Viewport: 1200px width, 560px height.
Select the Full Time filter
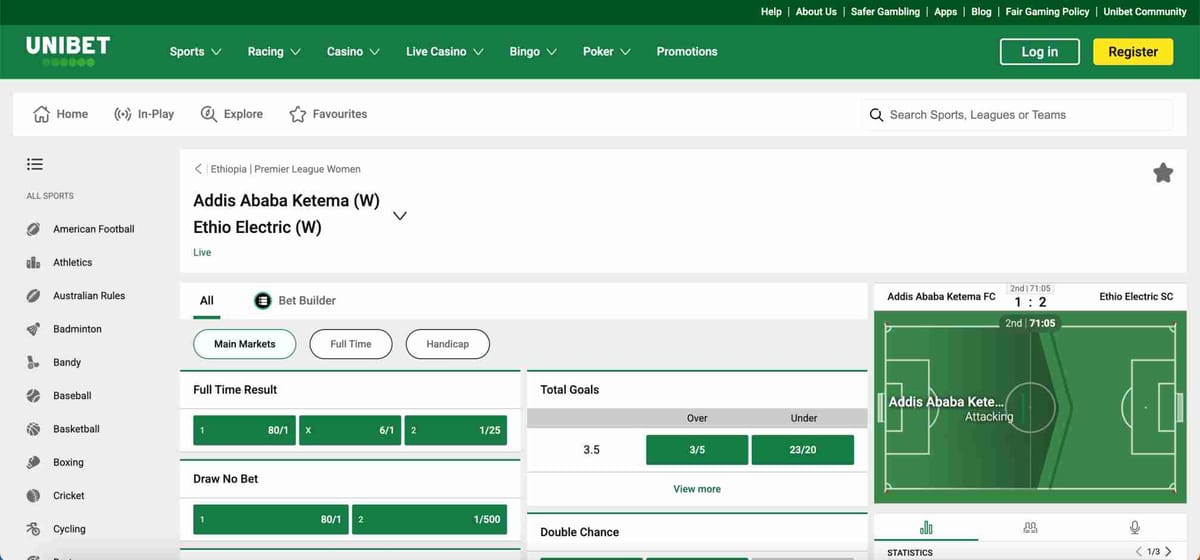pos(351,344)
